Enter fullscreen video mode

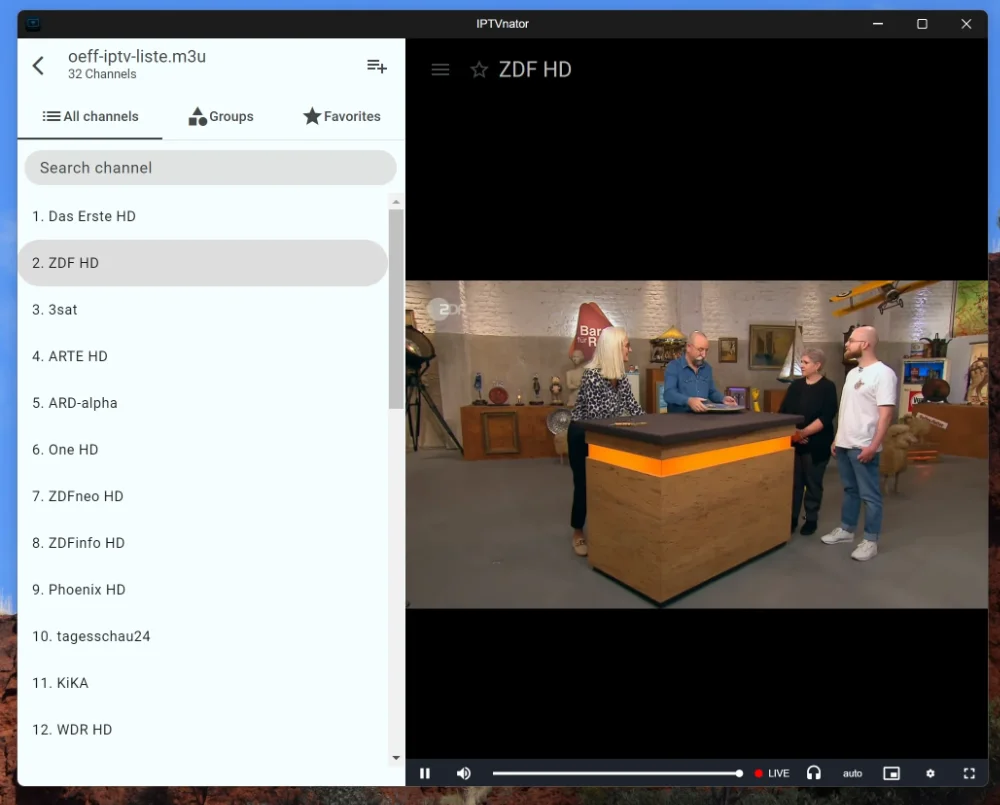click(x=969, y=773)
